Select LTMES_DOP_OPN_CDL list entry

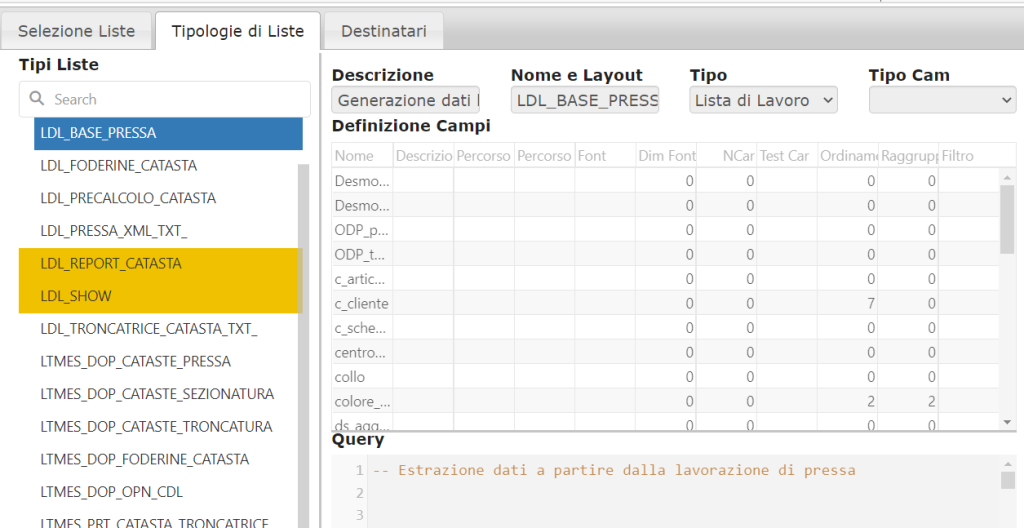111,492
